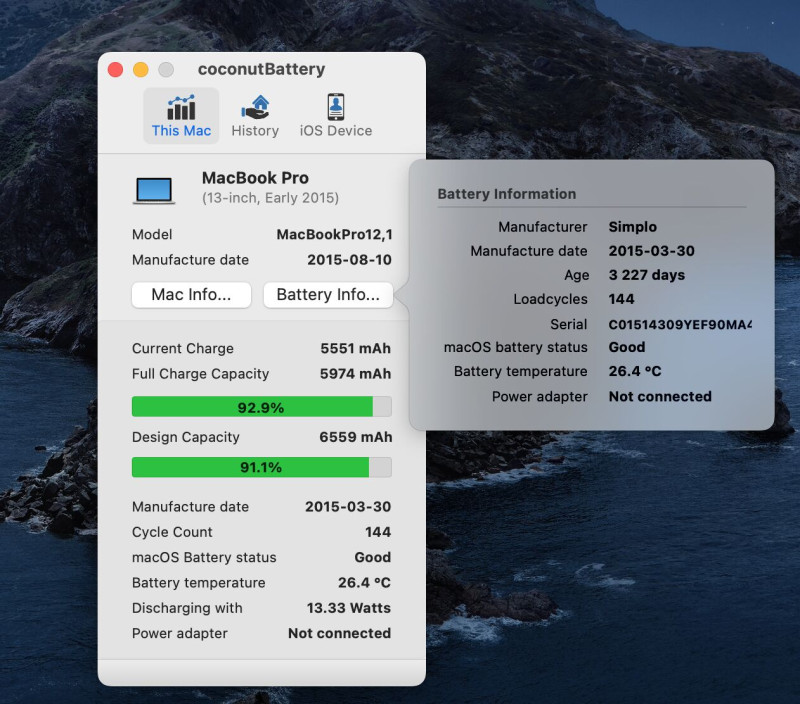Image resolution: width=800 pixels, height=704 pixels.
Task: Click the Battery temperature label in main window
Action: 198,583
